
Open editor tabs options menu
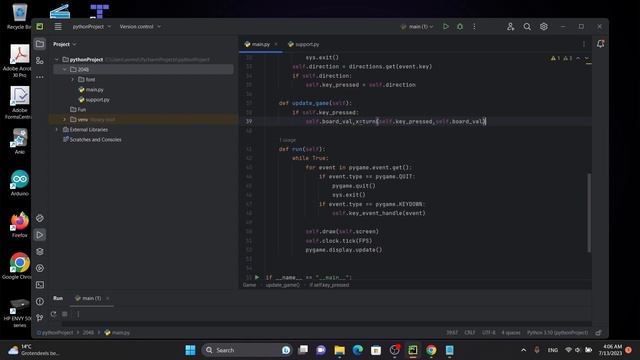584,44
